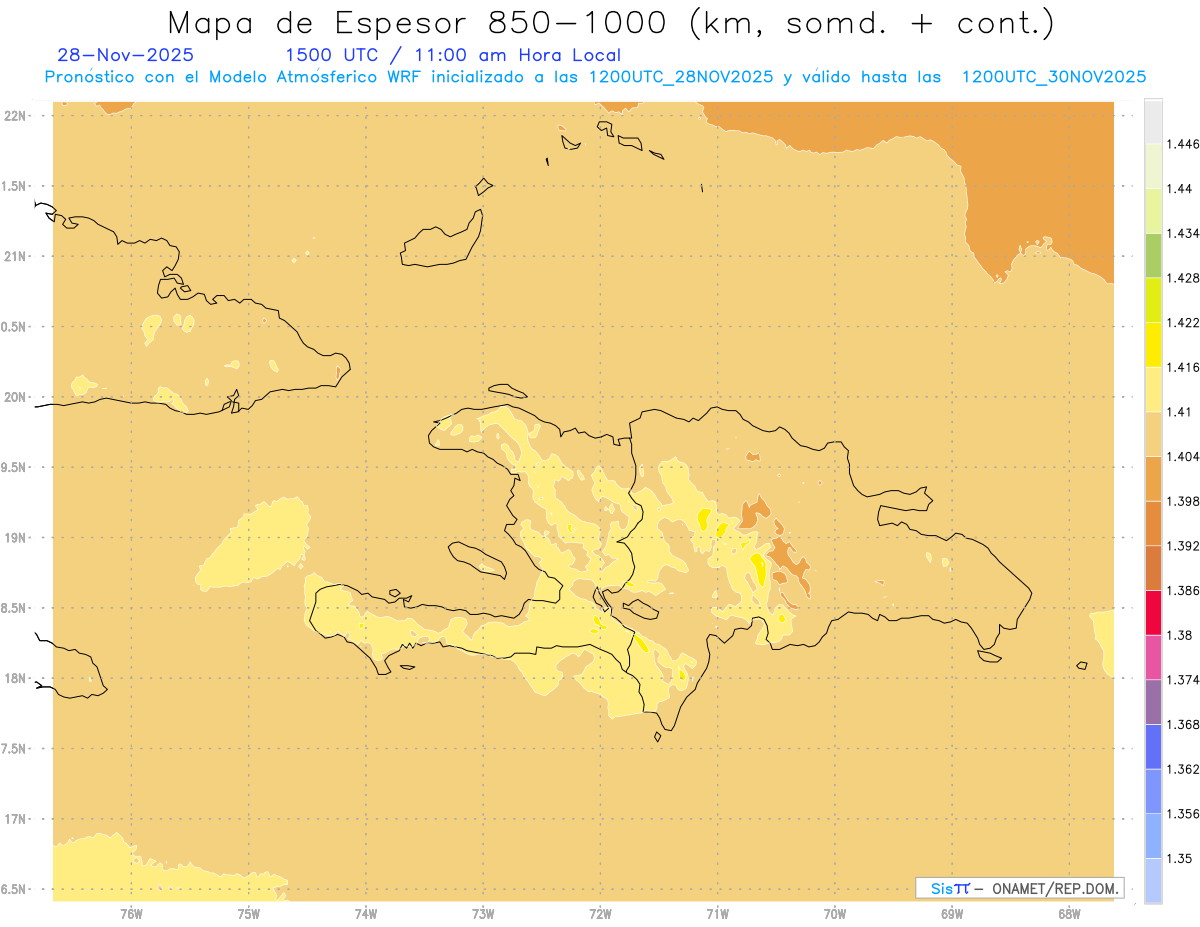Click the legend value '1.35'
1200x927 pixels.
click(x=1181, y=858)
